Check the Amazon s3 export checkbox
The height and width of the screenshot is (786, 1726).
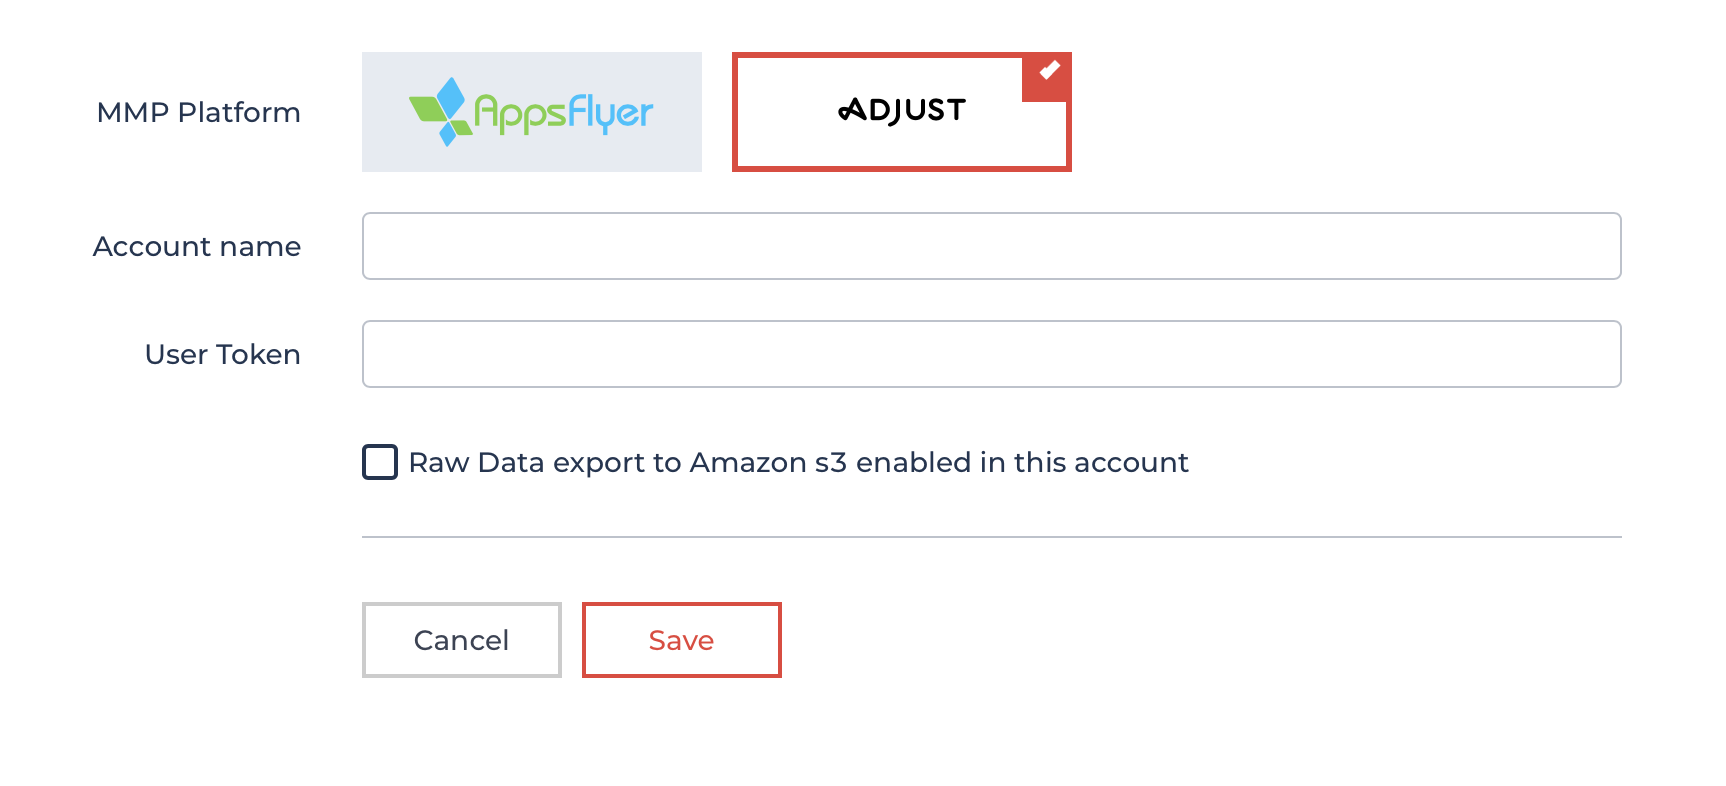[378, 462]
